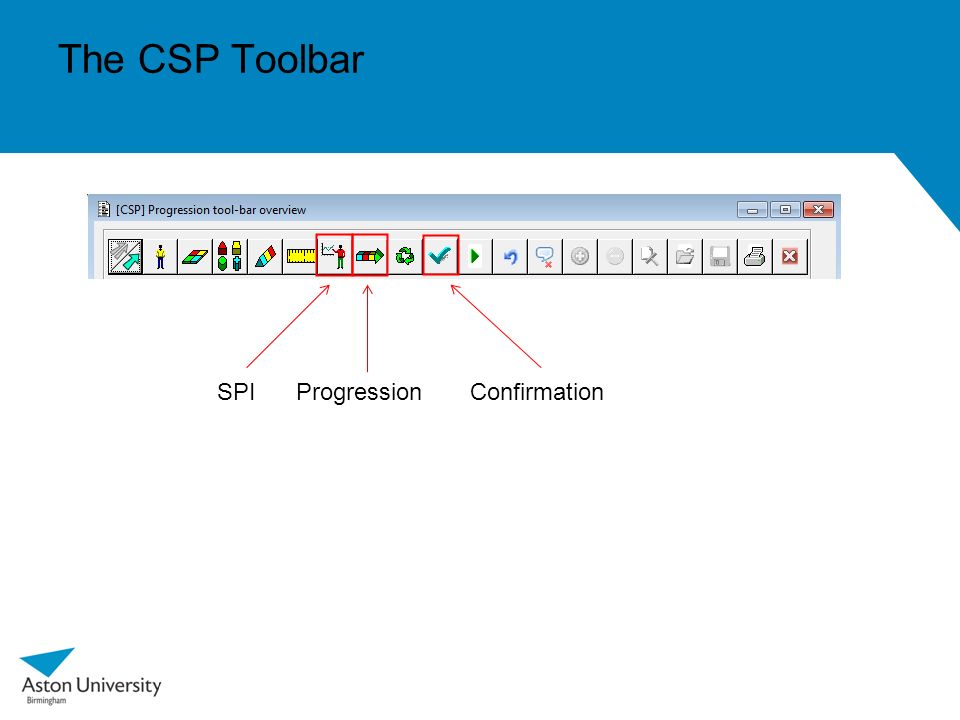Screen dimensions: 960x720
Task: Click the blue undo arrow icon
Action: pos(510,256)
